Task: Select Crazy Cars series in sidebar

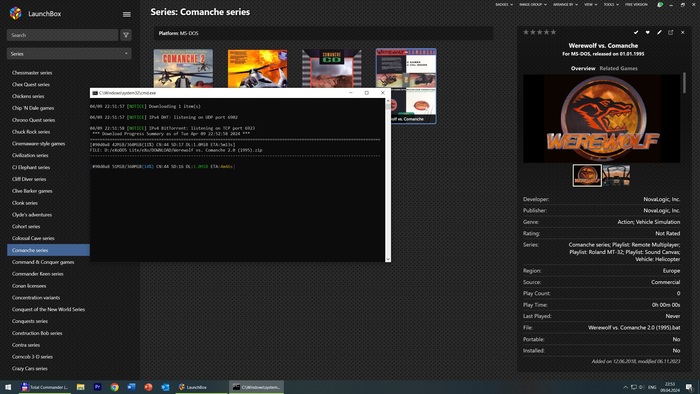Action: click(30, 369)
